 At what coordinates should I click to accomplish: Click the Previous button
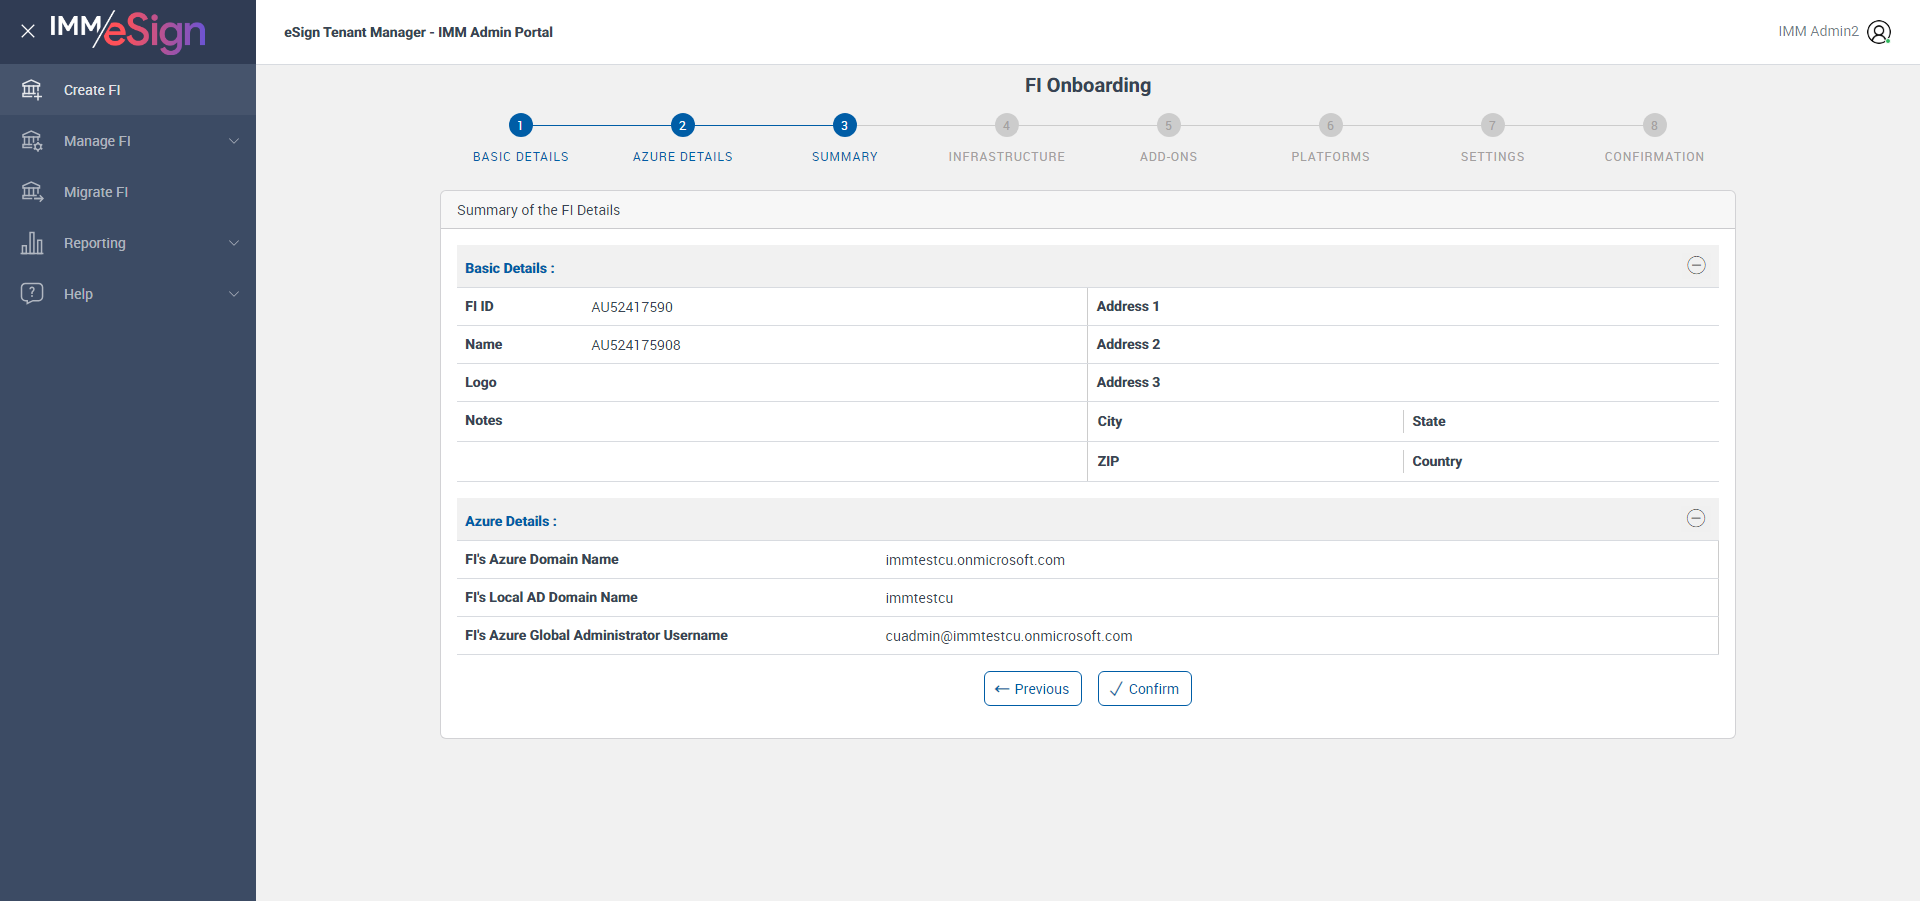click(1032, 688)
